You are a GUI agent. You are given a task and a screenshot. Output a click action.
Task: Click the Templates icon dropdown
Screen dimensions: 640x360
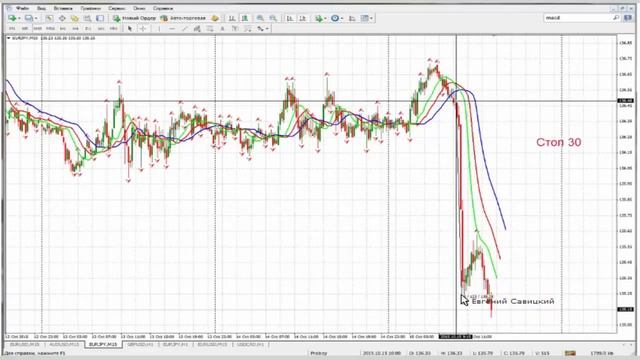coord(367,18)
